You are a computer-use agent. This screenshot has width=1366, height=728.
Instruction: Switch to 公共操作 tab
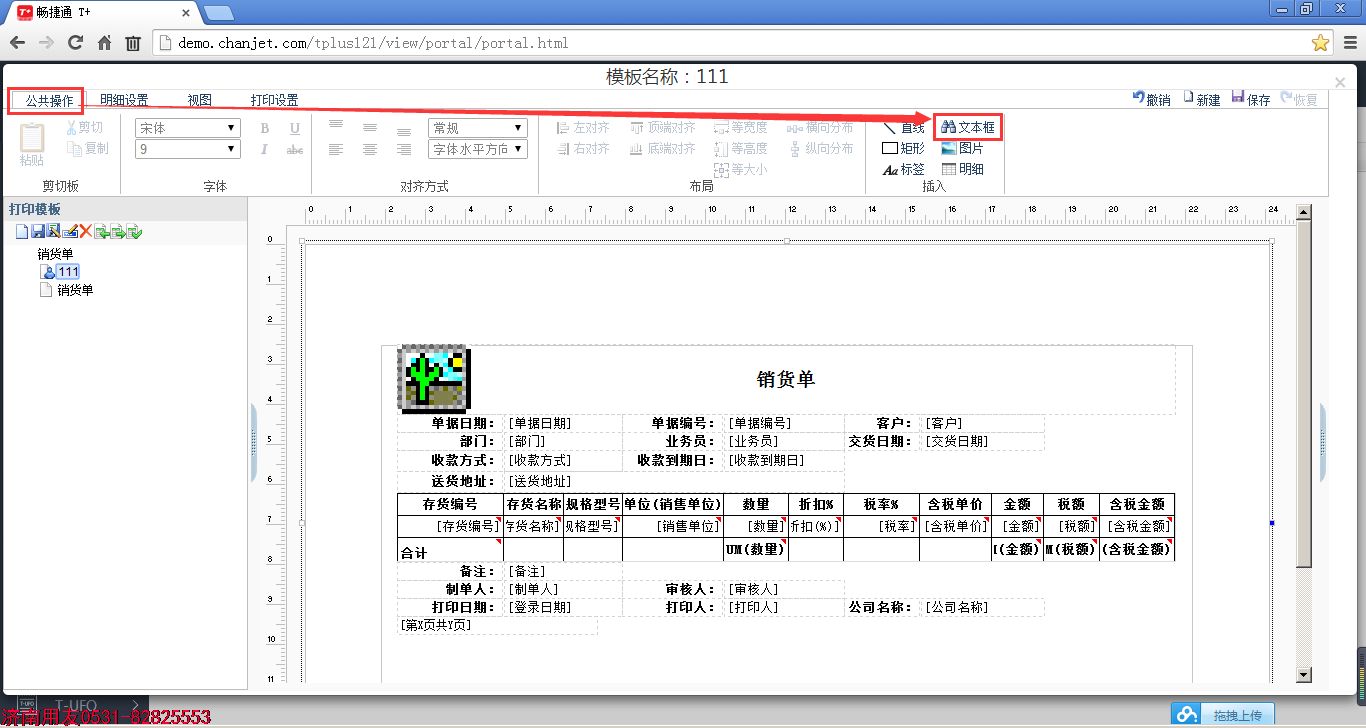pos(50,100)
